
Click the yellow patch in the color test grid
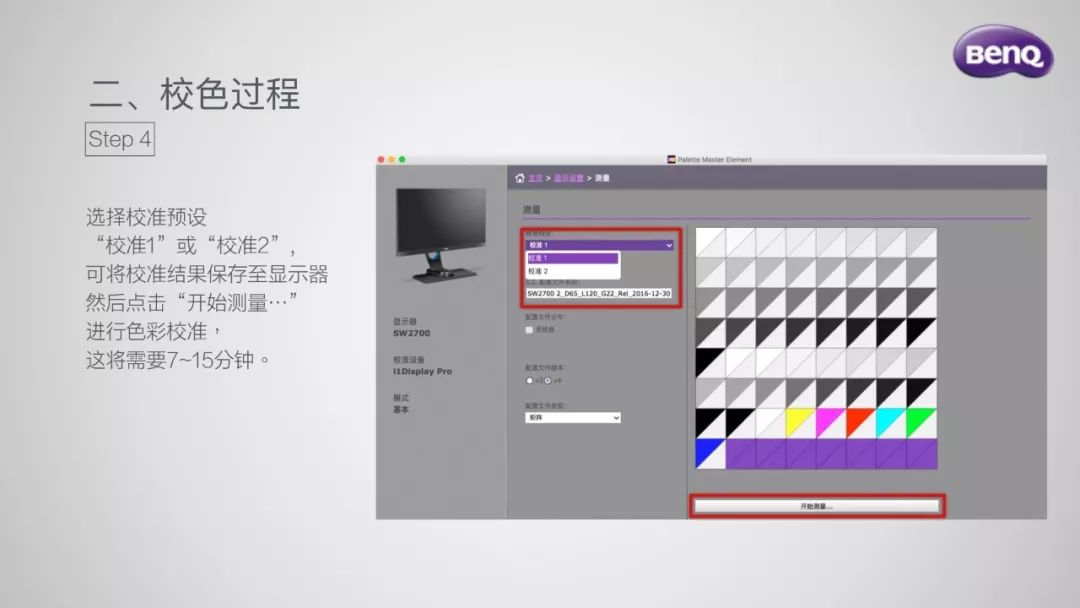(x=797, y=417)
